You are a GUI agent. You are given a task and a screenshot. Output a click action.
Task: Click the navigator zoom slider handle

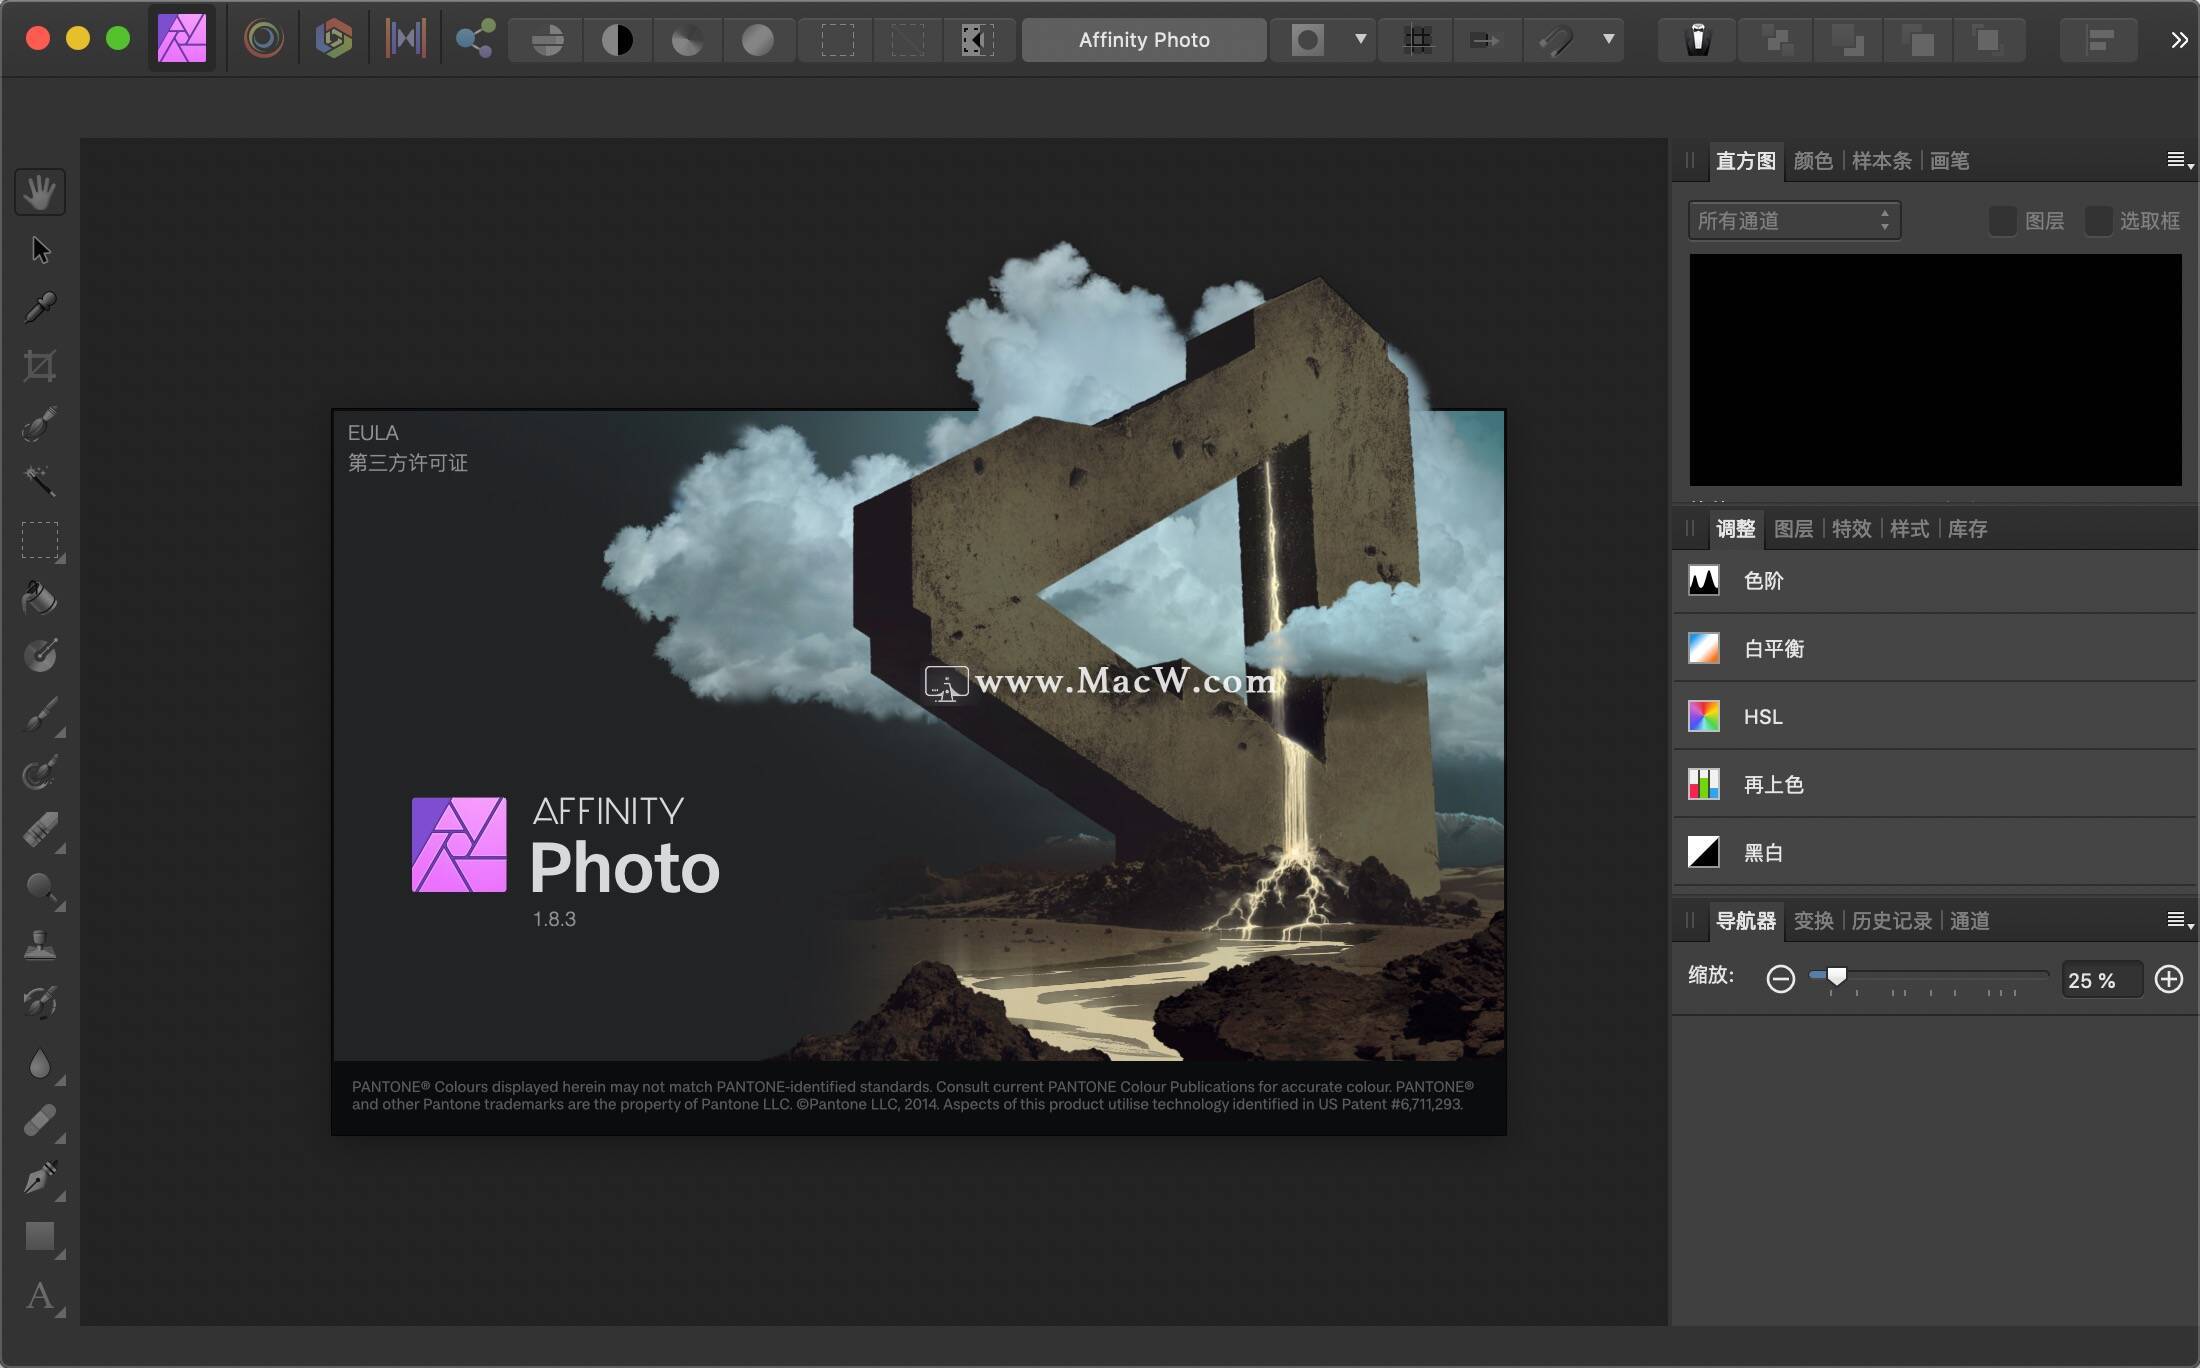pos(1838,978)
